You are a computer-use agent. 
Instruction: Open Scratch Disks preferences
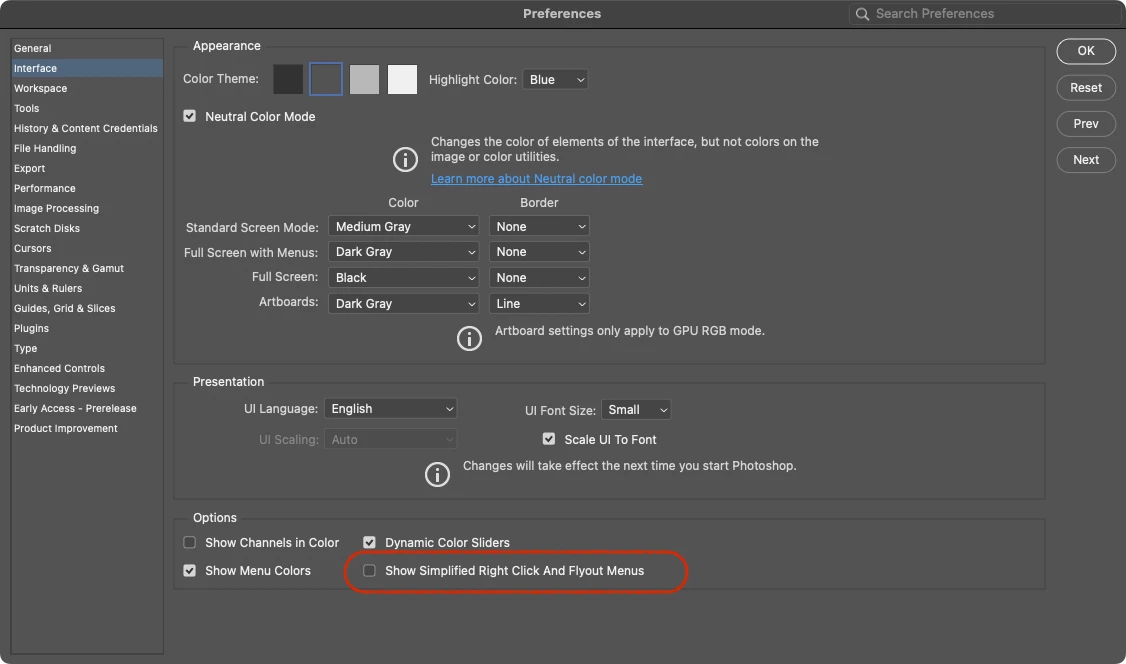(87, 229)
